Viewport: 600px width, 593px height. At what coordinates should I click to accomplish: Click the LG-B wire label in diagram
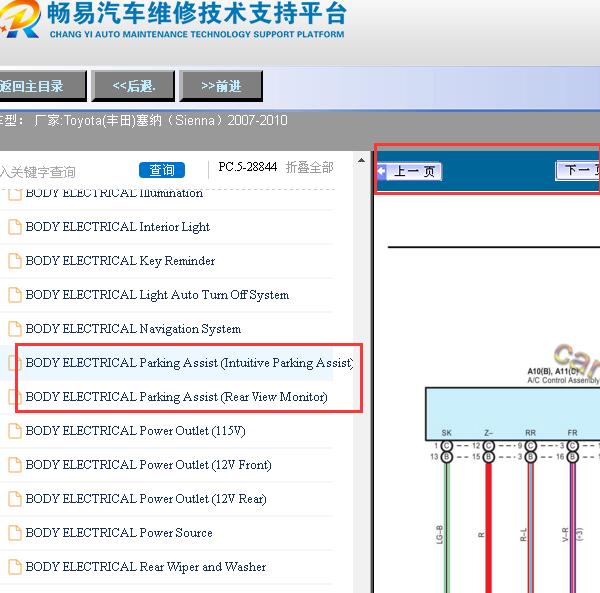tap(439, 534)
